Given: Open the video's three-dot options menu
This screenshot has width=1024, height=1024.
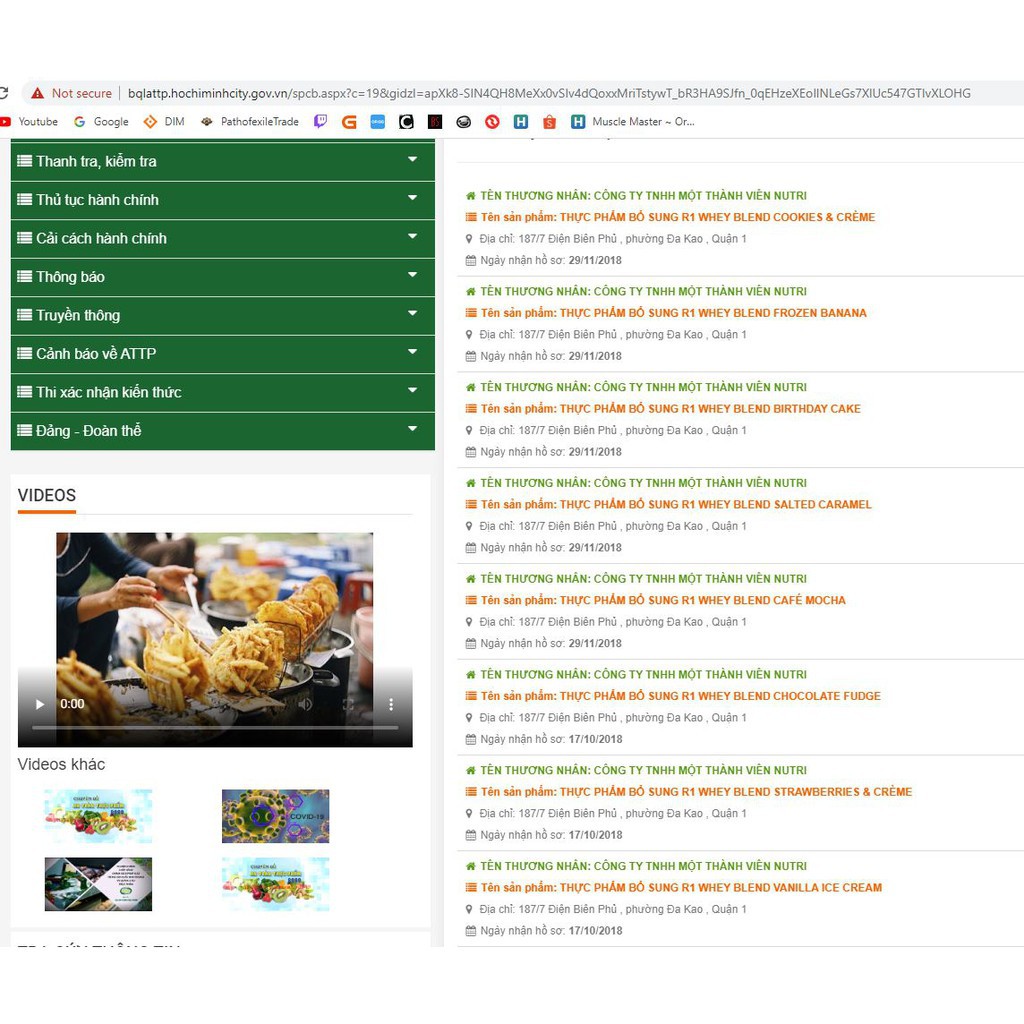Looking at the screenshot, I should click(x=391, y=704).
